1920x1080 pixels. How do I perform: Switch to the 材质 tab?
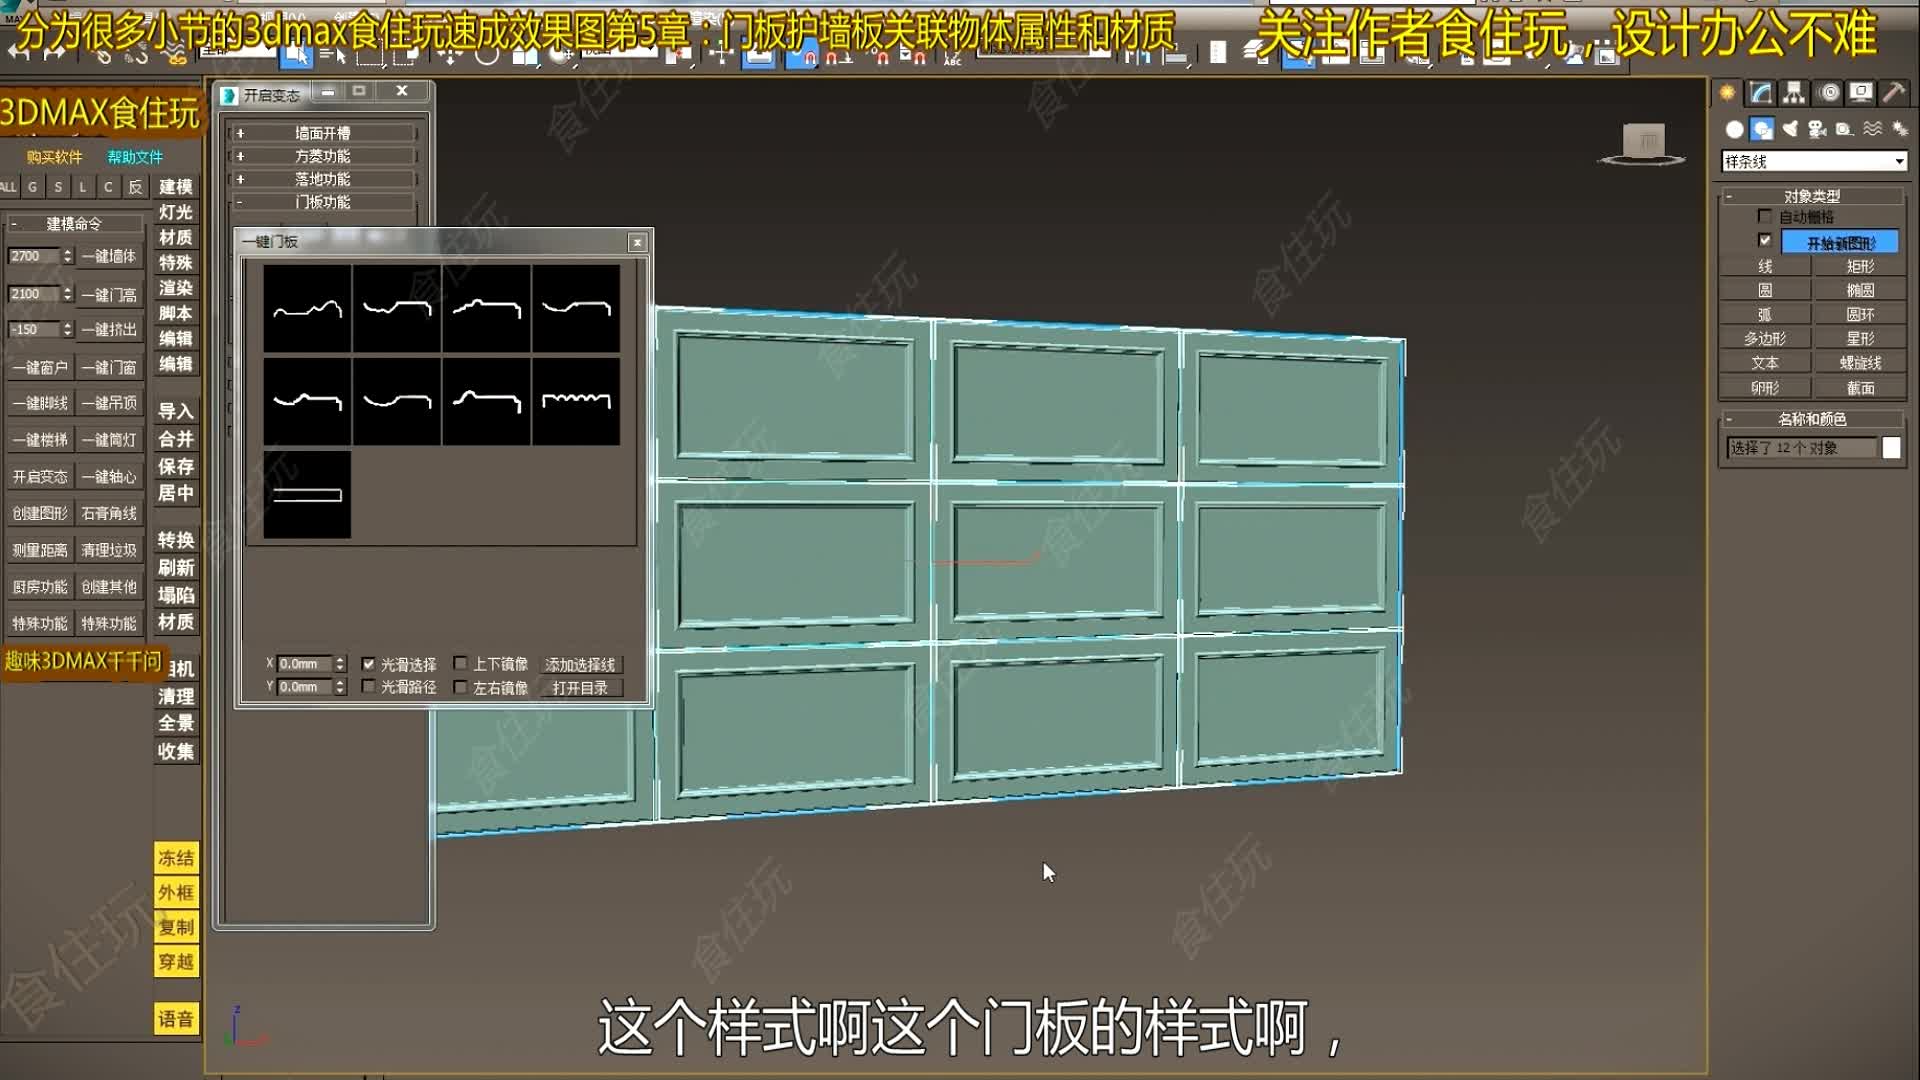click(175, 238)
